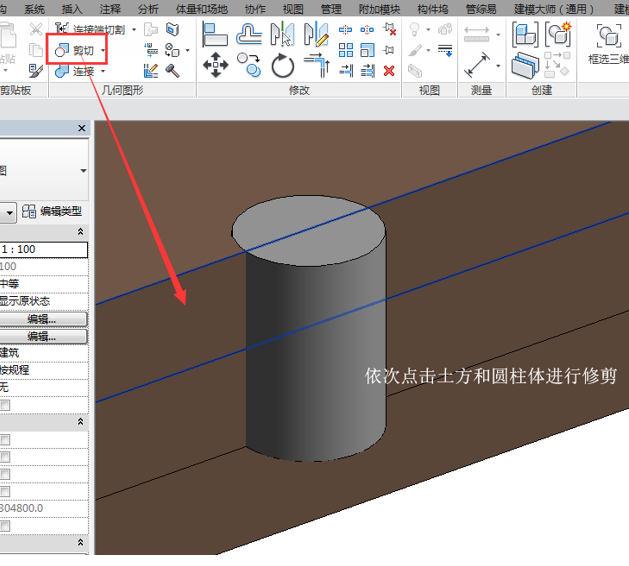Close the Properties palette
Image resolution: width=629 pixels, height=566 pixels.
pos(82,128)
